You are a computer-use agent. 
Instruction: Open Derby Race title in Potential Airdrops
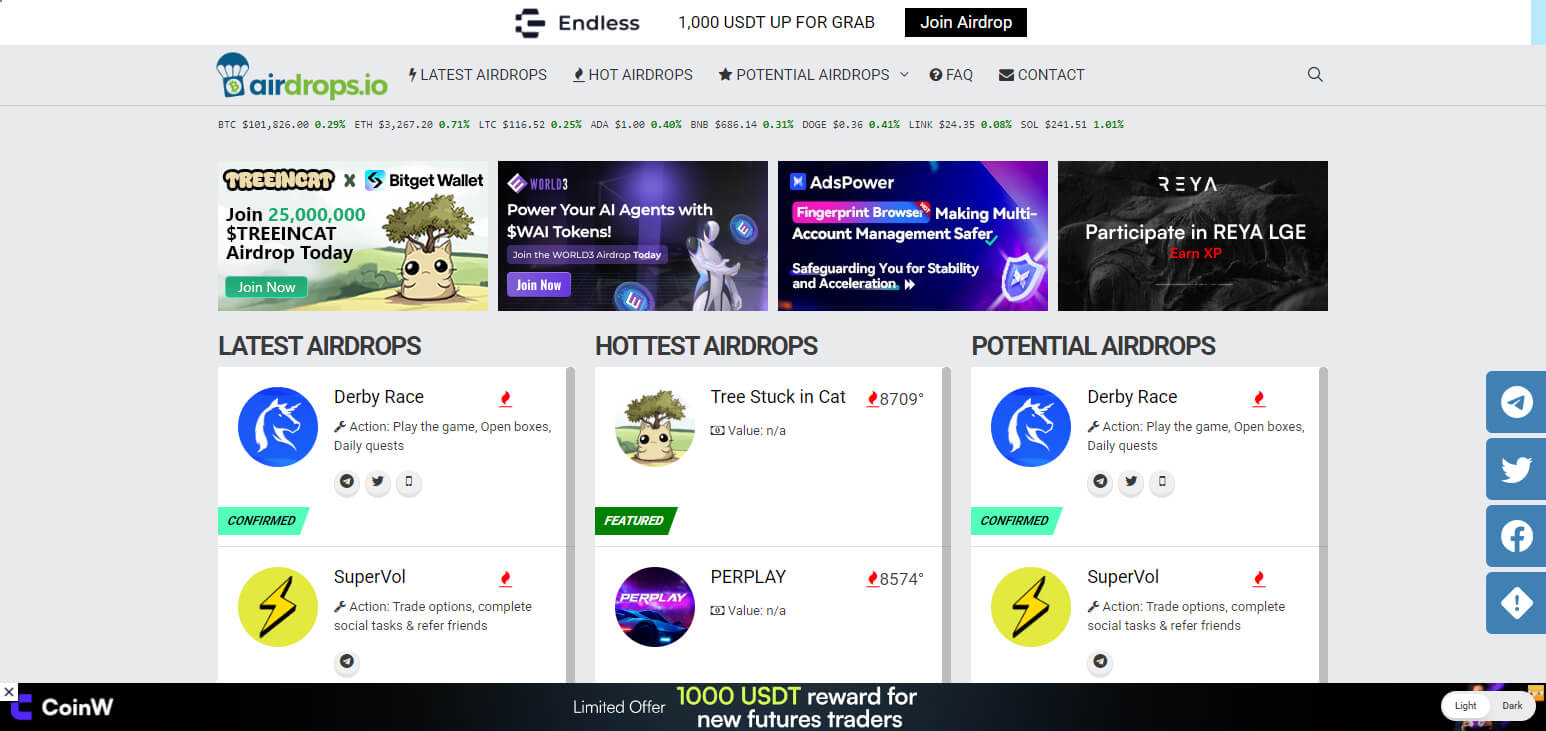click(1132, 397)
